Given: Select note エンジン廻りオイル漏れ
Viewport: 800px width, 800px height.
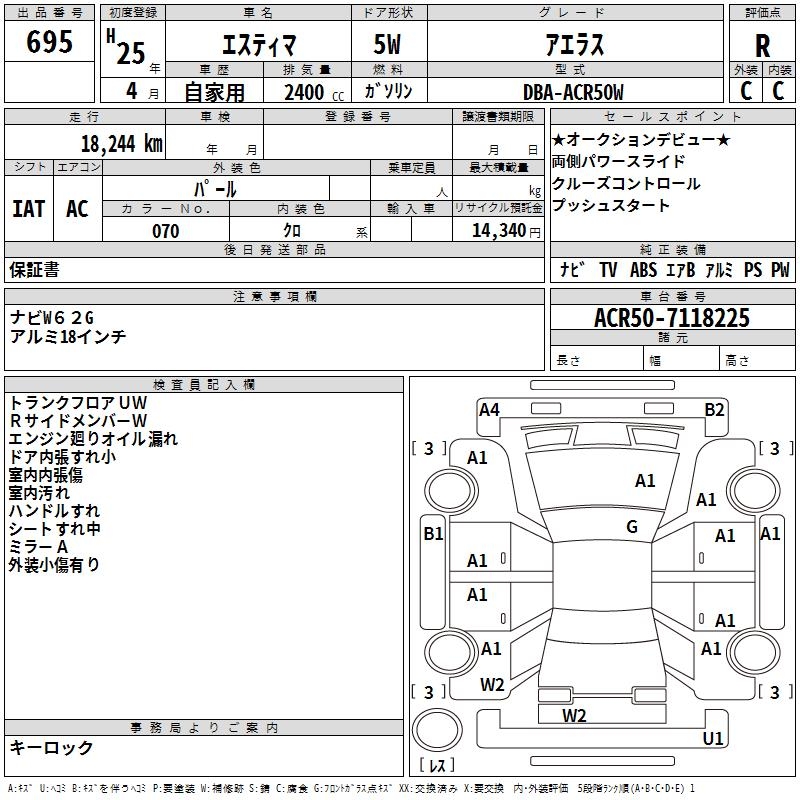Looking at the screenshot, I should (93, 439).
